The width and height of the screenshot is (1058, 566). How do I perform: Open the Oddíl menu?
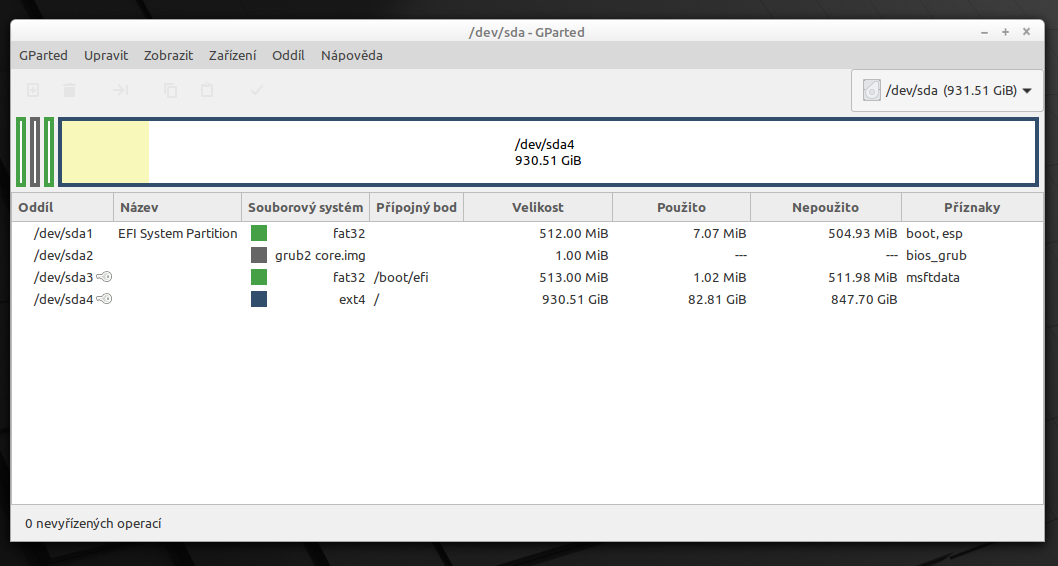tap(288, 55)
